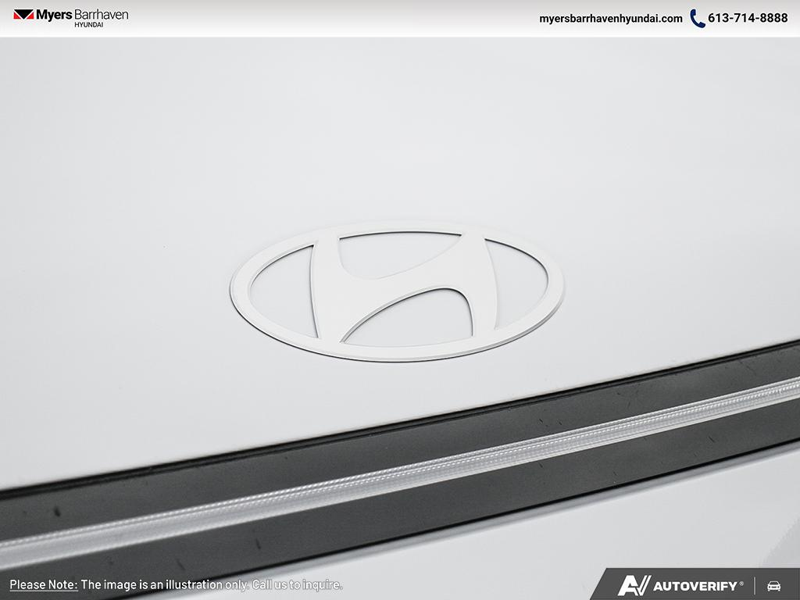This screenshot has width=800, height=600.
Task: Open the myersbarrhavenhyundai.com website link
Action: click(x=610, y=19)
